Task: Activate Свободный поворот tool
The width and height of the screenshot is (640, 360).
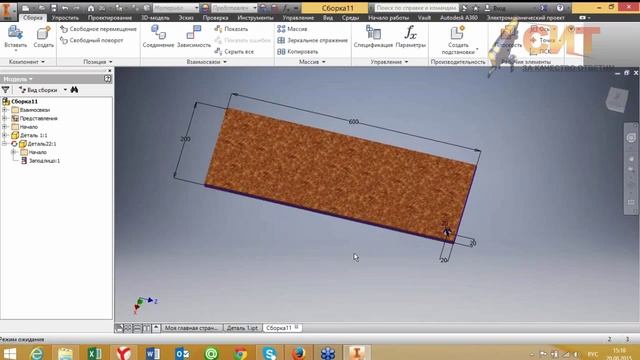Action: [x=91, y=40]
